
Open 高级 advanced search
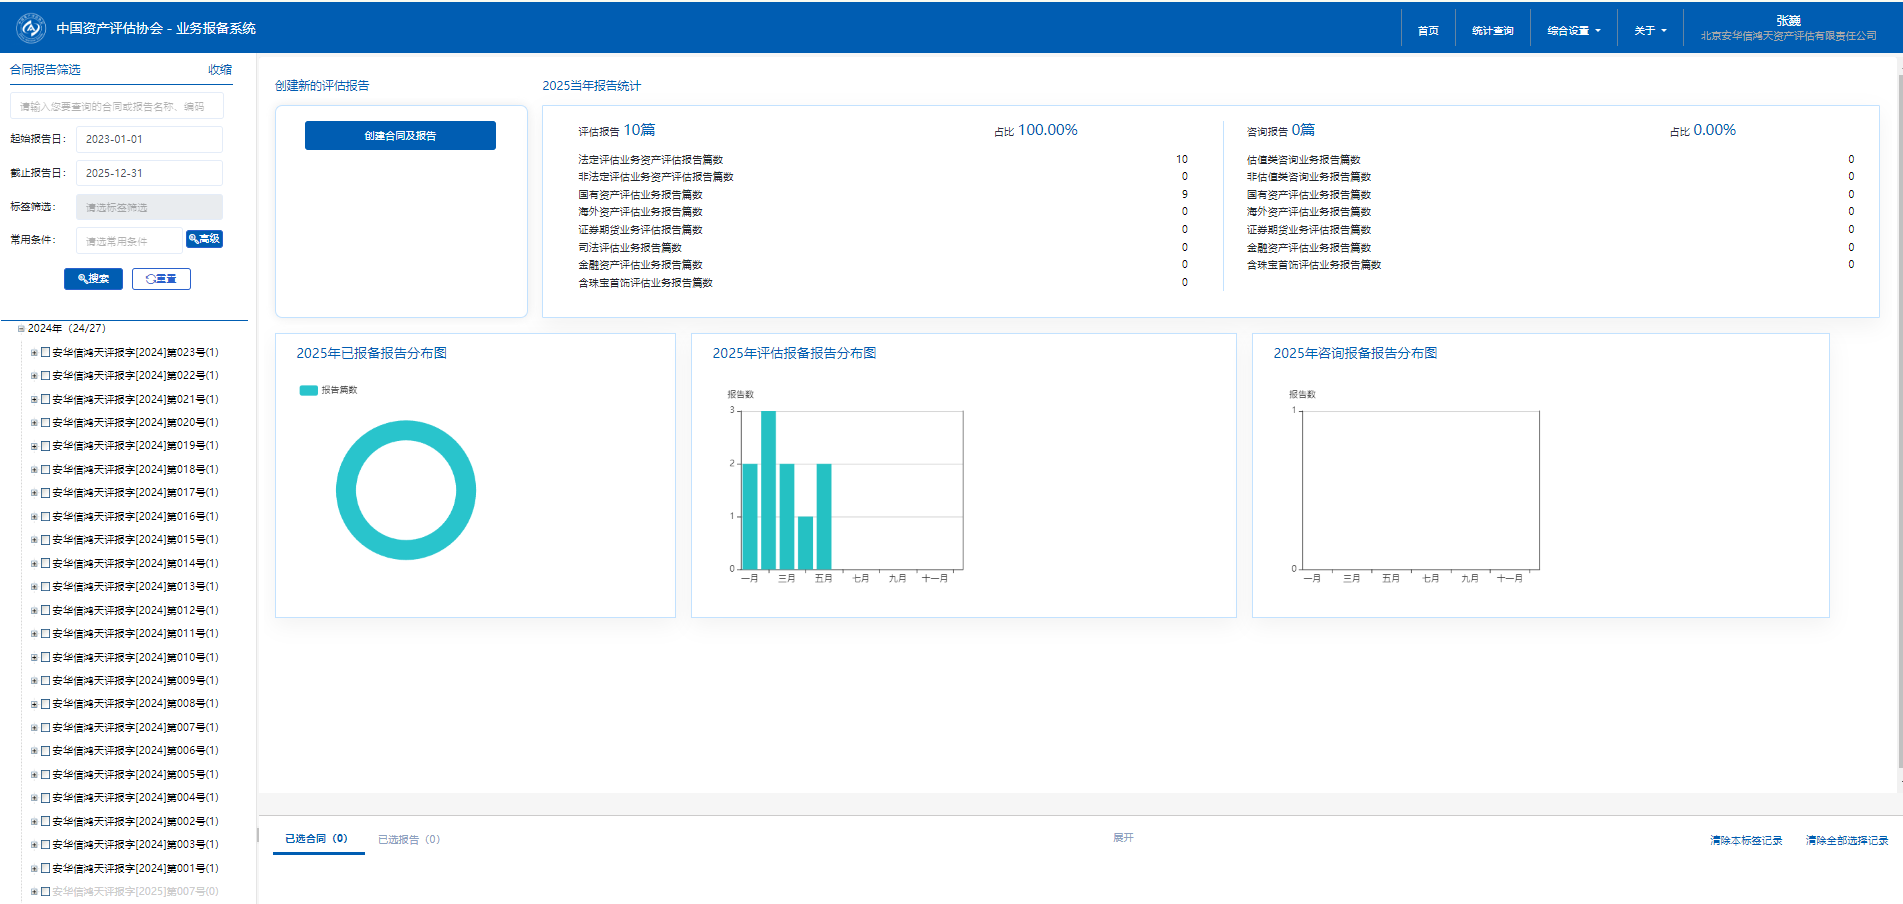[x=204, y=239]
